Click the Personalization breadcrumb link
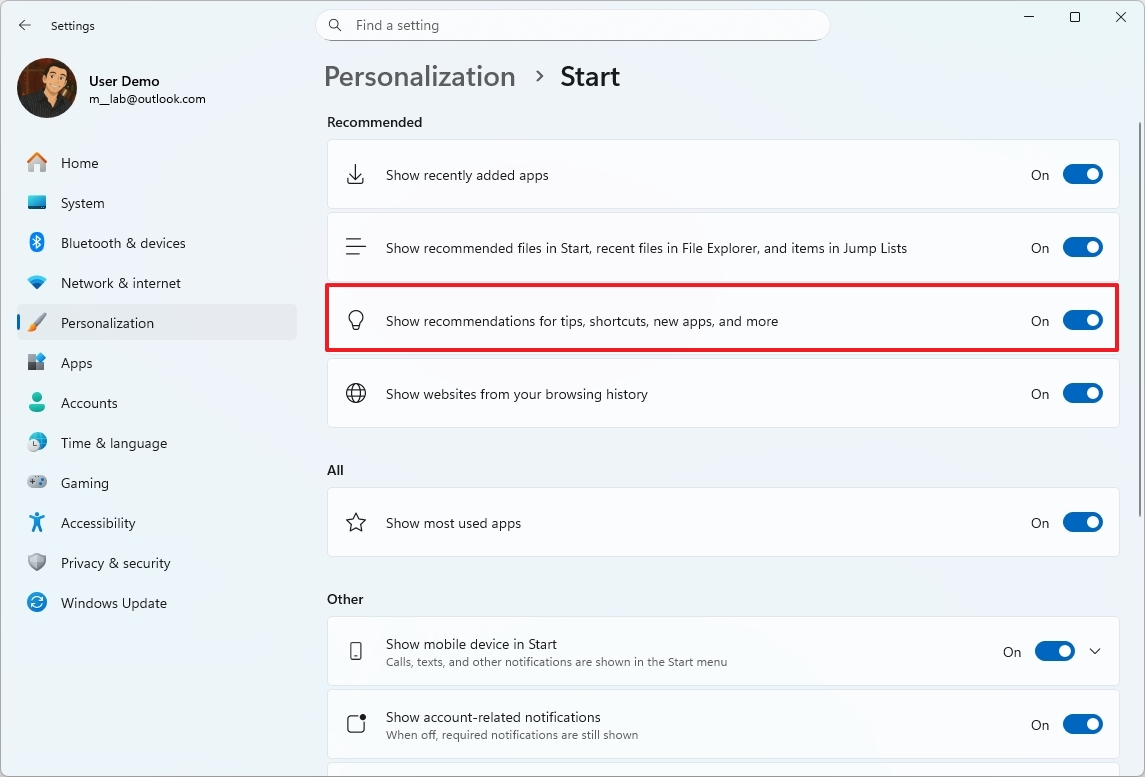The image size is (1145, 777). (420, 77)
